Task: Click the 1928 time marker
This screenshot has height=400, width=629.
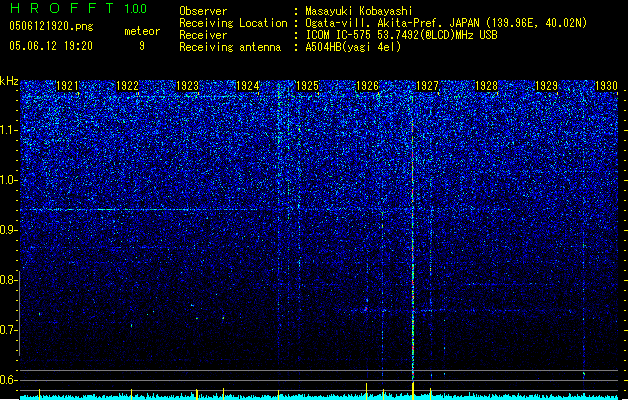Action: 486,86
